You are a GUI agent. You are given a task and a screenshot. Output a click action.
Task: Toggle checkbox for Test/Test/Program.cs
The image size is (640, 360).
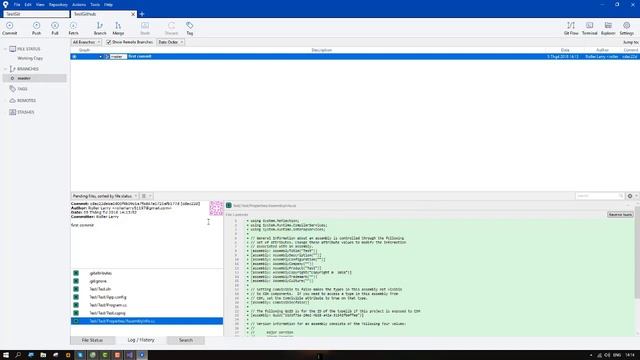[76, 305]
